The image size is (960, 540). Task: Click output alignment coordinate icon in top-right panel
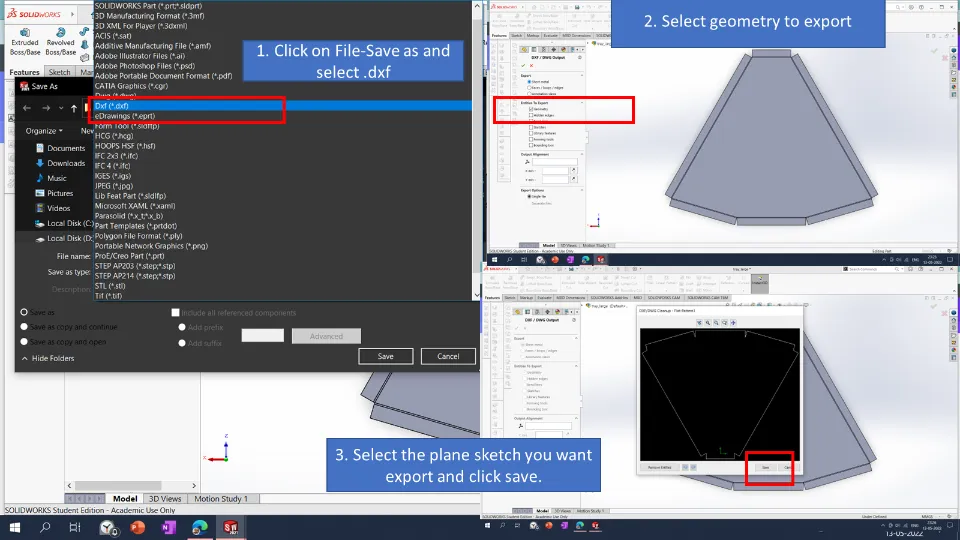(x=527, y=162)
